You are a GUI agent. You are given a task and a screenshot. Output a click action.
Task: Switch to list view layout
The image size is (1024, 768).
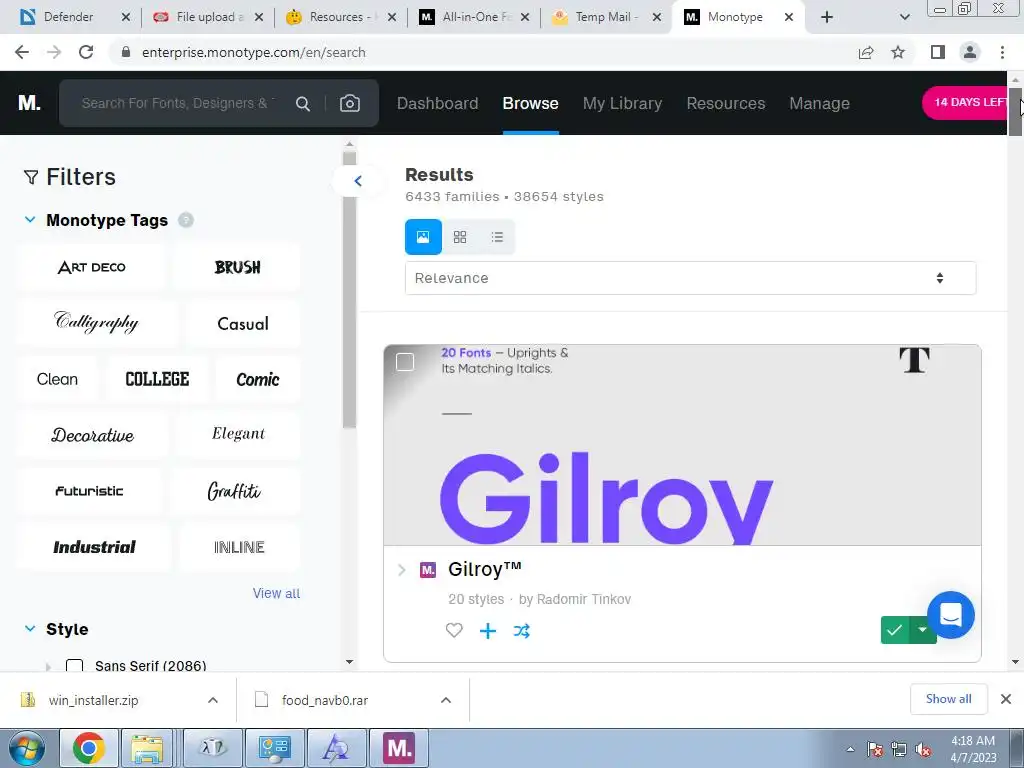click(497, 236)
